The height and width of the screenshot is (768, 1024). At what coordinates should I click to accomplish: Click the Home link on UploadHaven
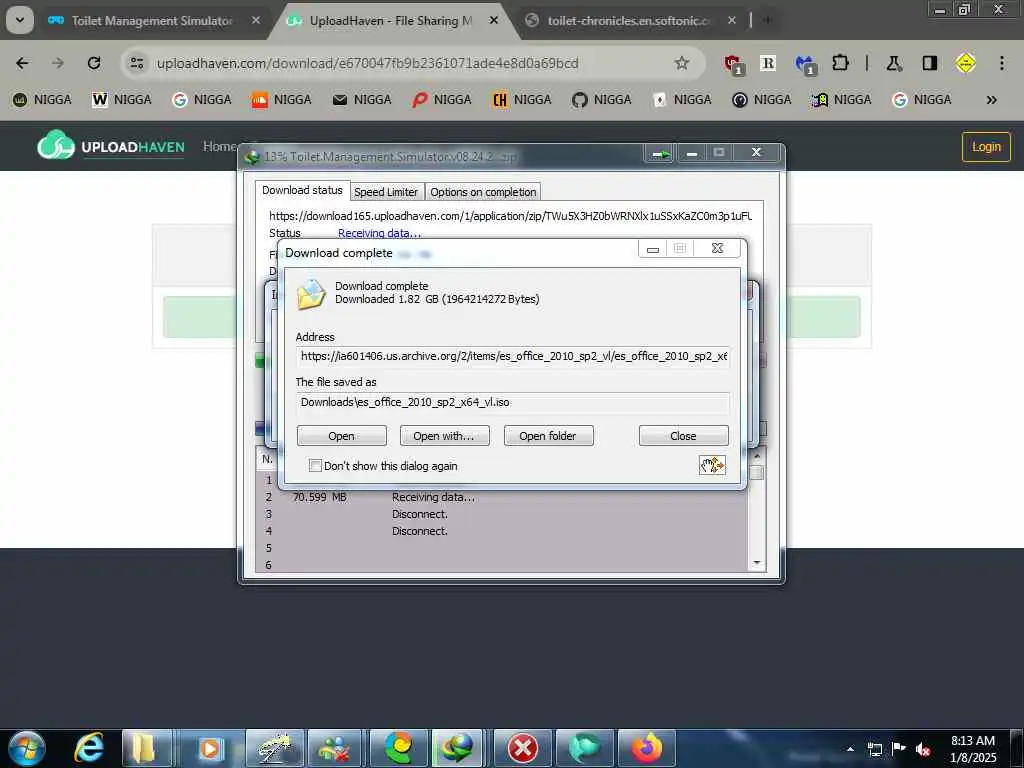coord(219,146)
